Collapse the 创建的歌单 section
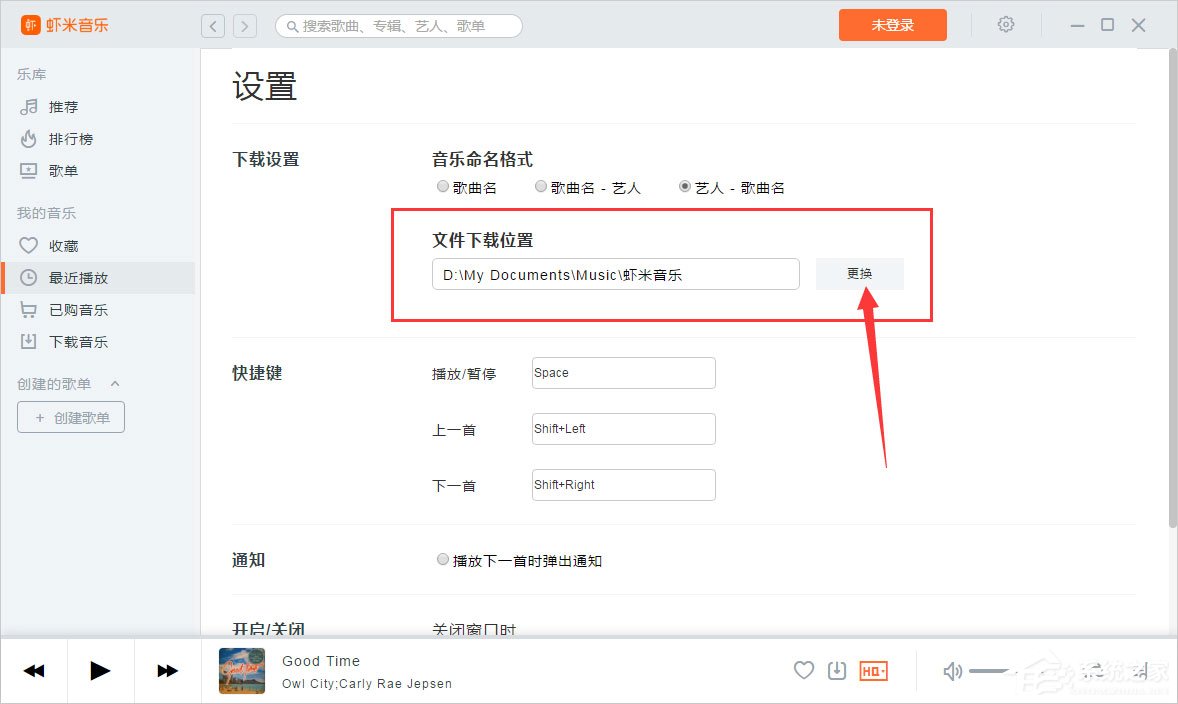 click(114, 383)
